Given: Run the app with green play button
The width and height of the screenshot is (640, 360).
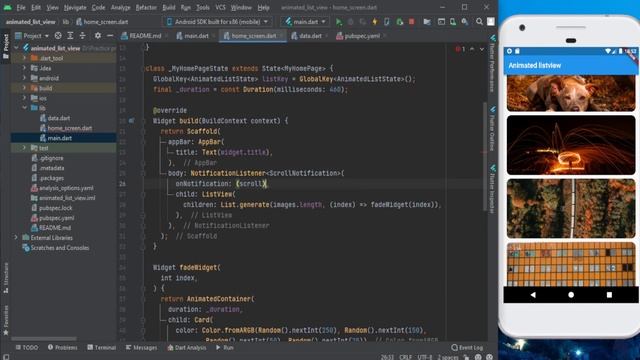Looking at the screenshot, I should coord(338,22).
